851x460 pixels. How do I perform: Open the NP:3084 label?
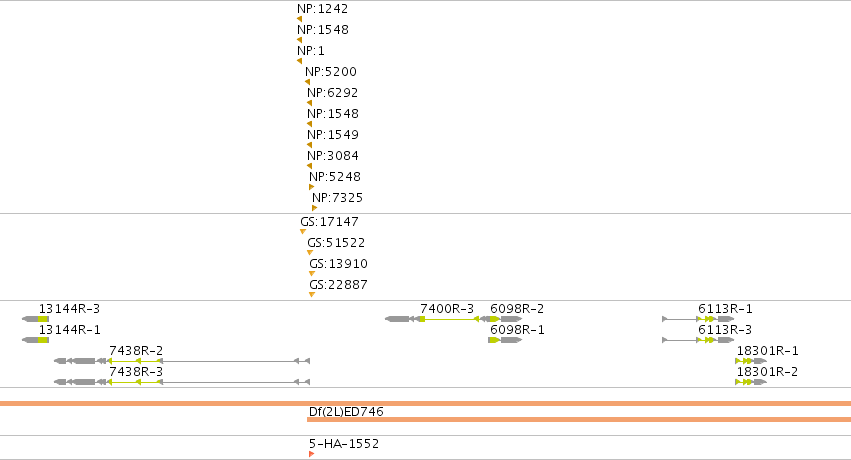click(x=333, y=156)
